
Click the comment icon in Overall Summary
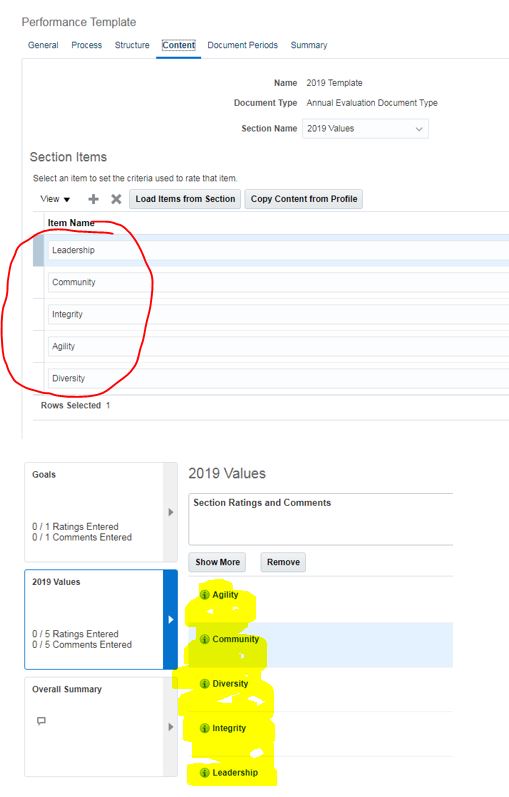point(42,721)
